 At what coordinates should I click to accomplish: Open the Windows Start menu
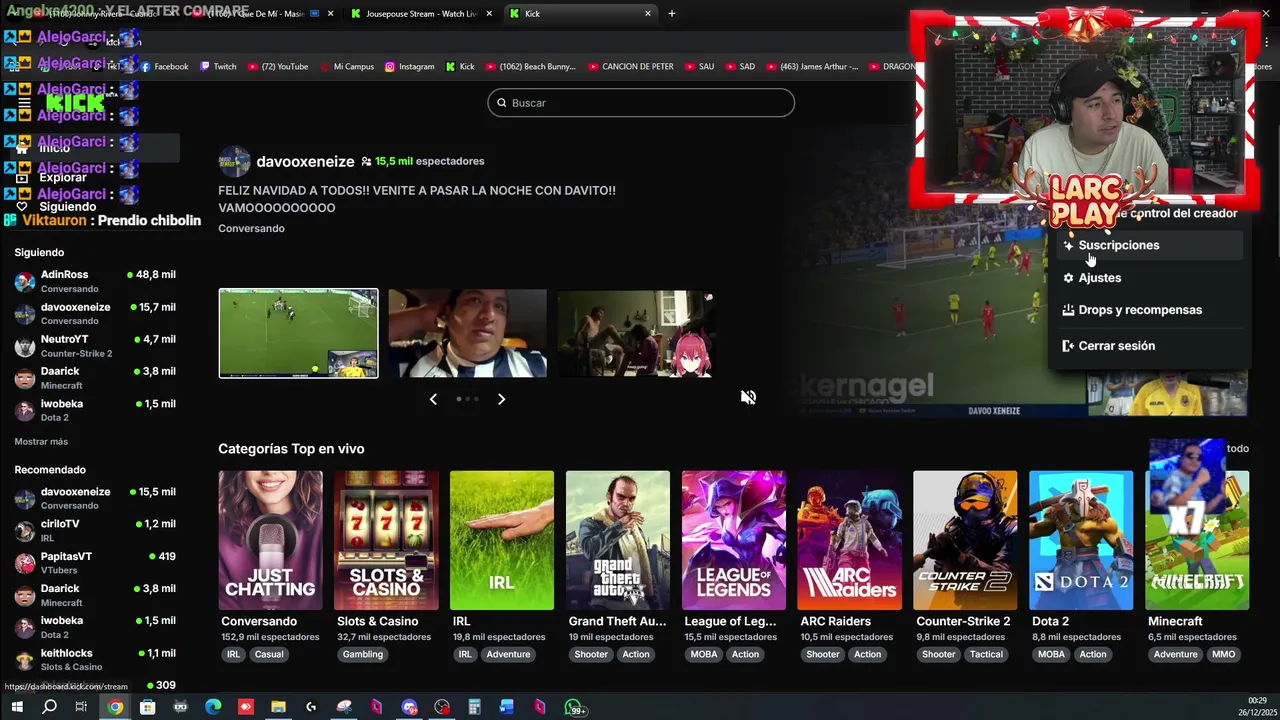point(17,707)
